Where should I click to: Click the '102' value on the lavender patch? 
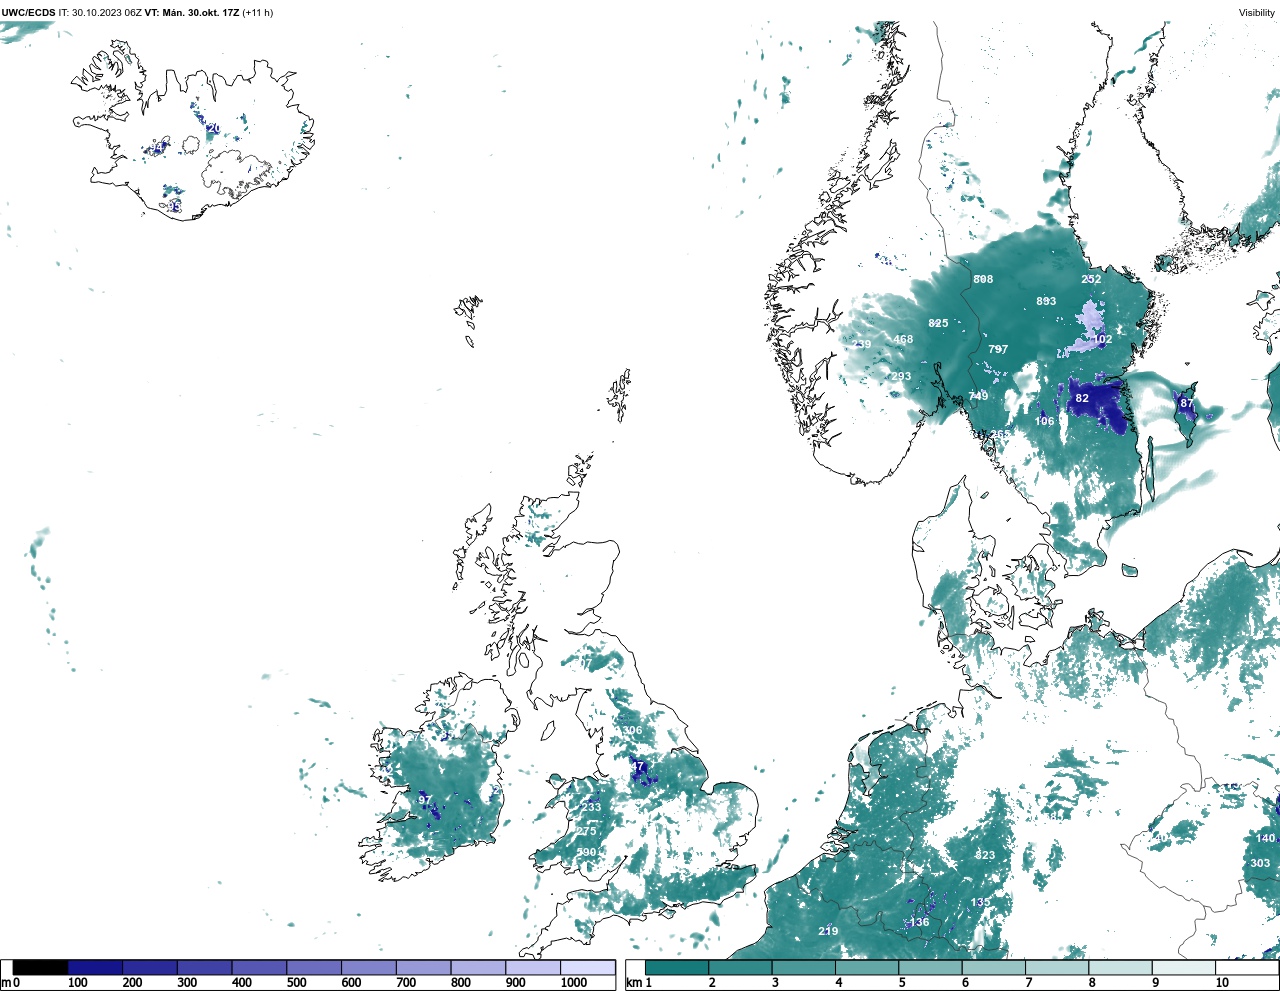click(x=1102, y=339)
